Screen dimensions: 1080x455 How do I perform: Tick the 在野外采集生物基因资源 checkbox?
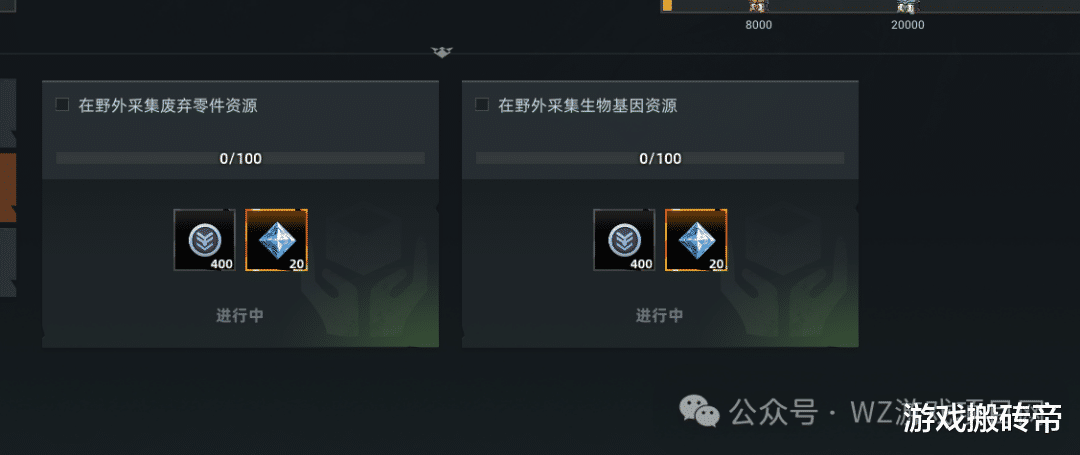coord(482,105)
